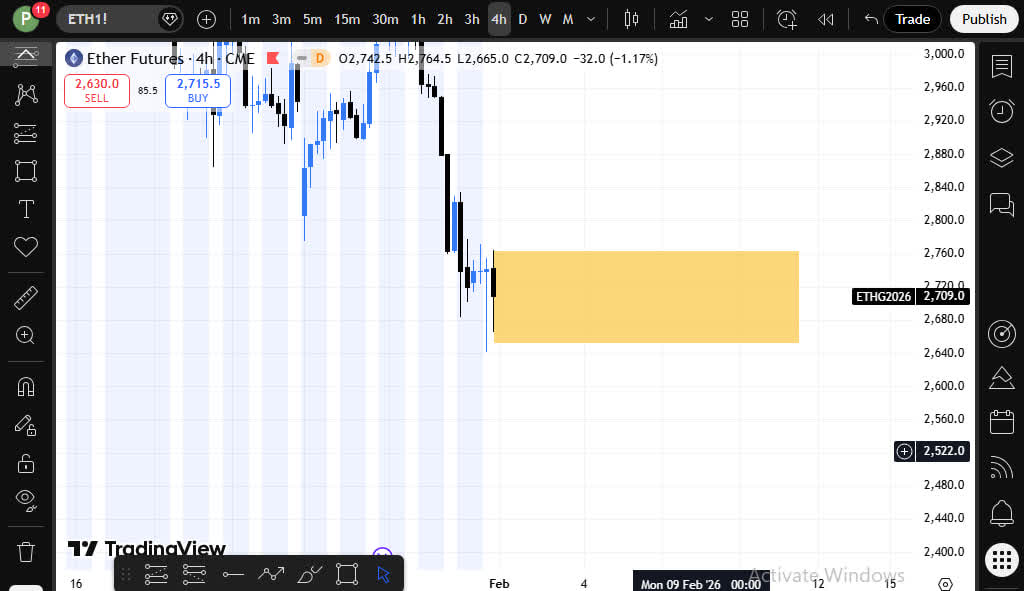
Task: Expand the timeframe intervals dropdown chevron
Action: tap(592, 19)
